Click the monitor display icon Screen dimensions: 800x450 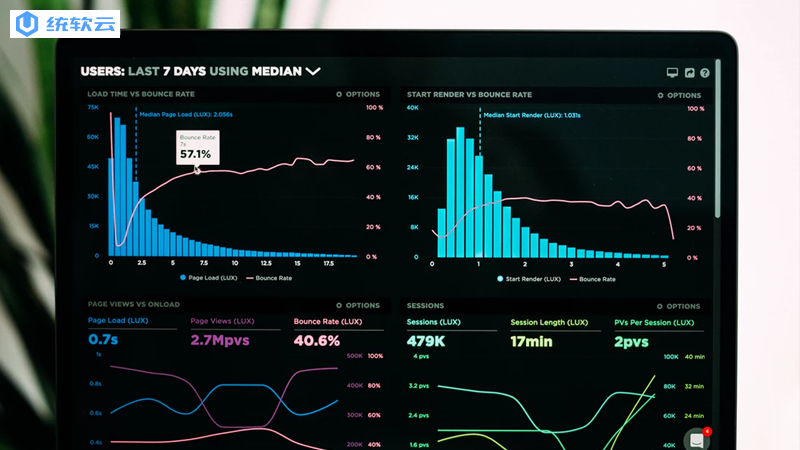tap(672, 72)
